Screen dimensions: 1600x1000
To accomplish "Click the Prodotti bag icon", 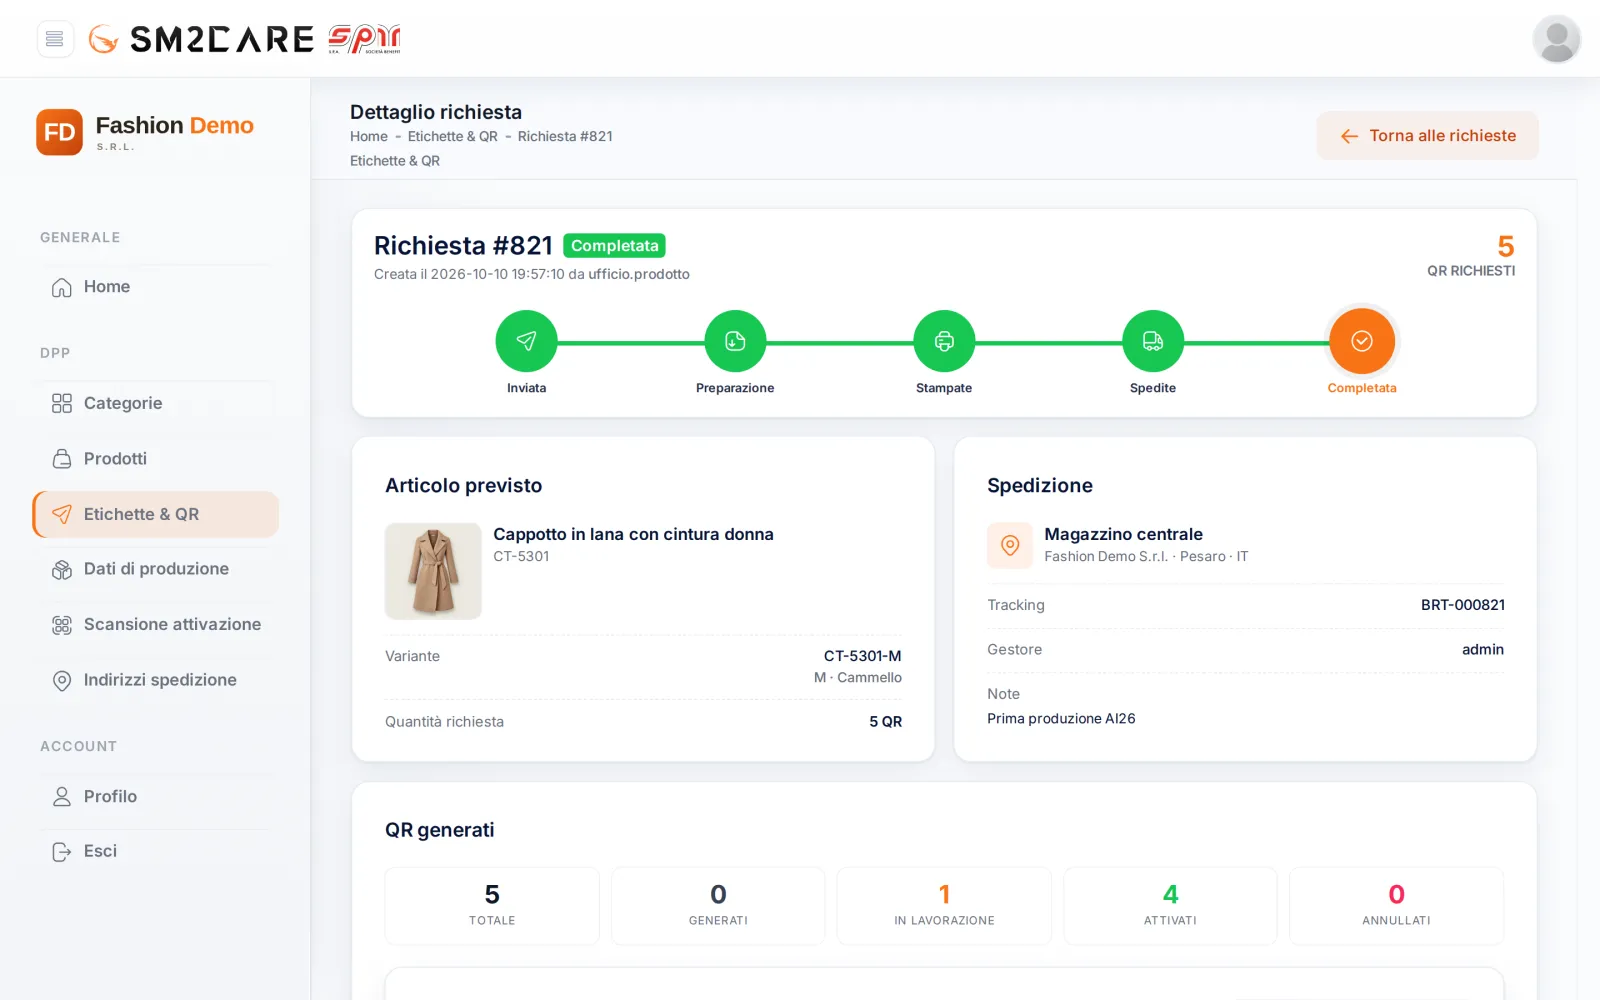I will [62, 459].
